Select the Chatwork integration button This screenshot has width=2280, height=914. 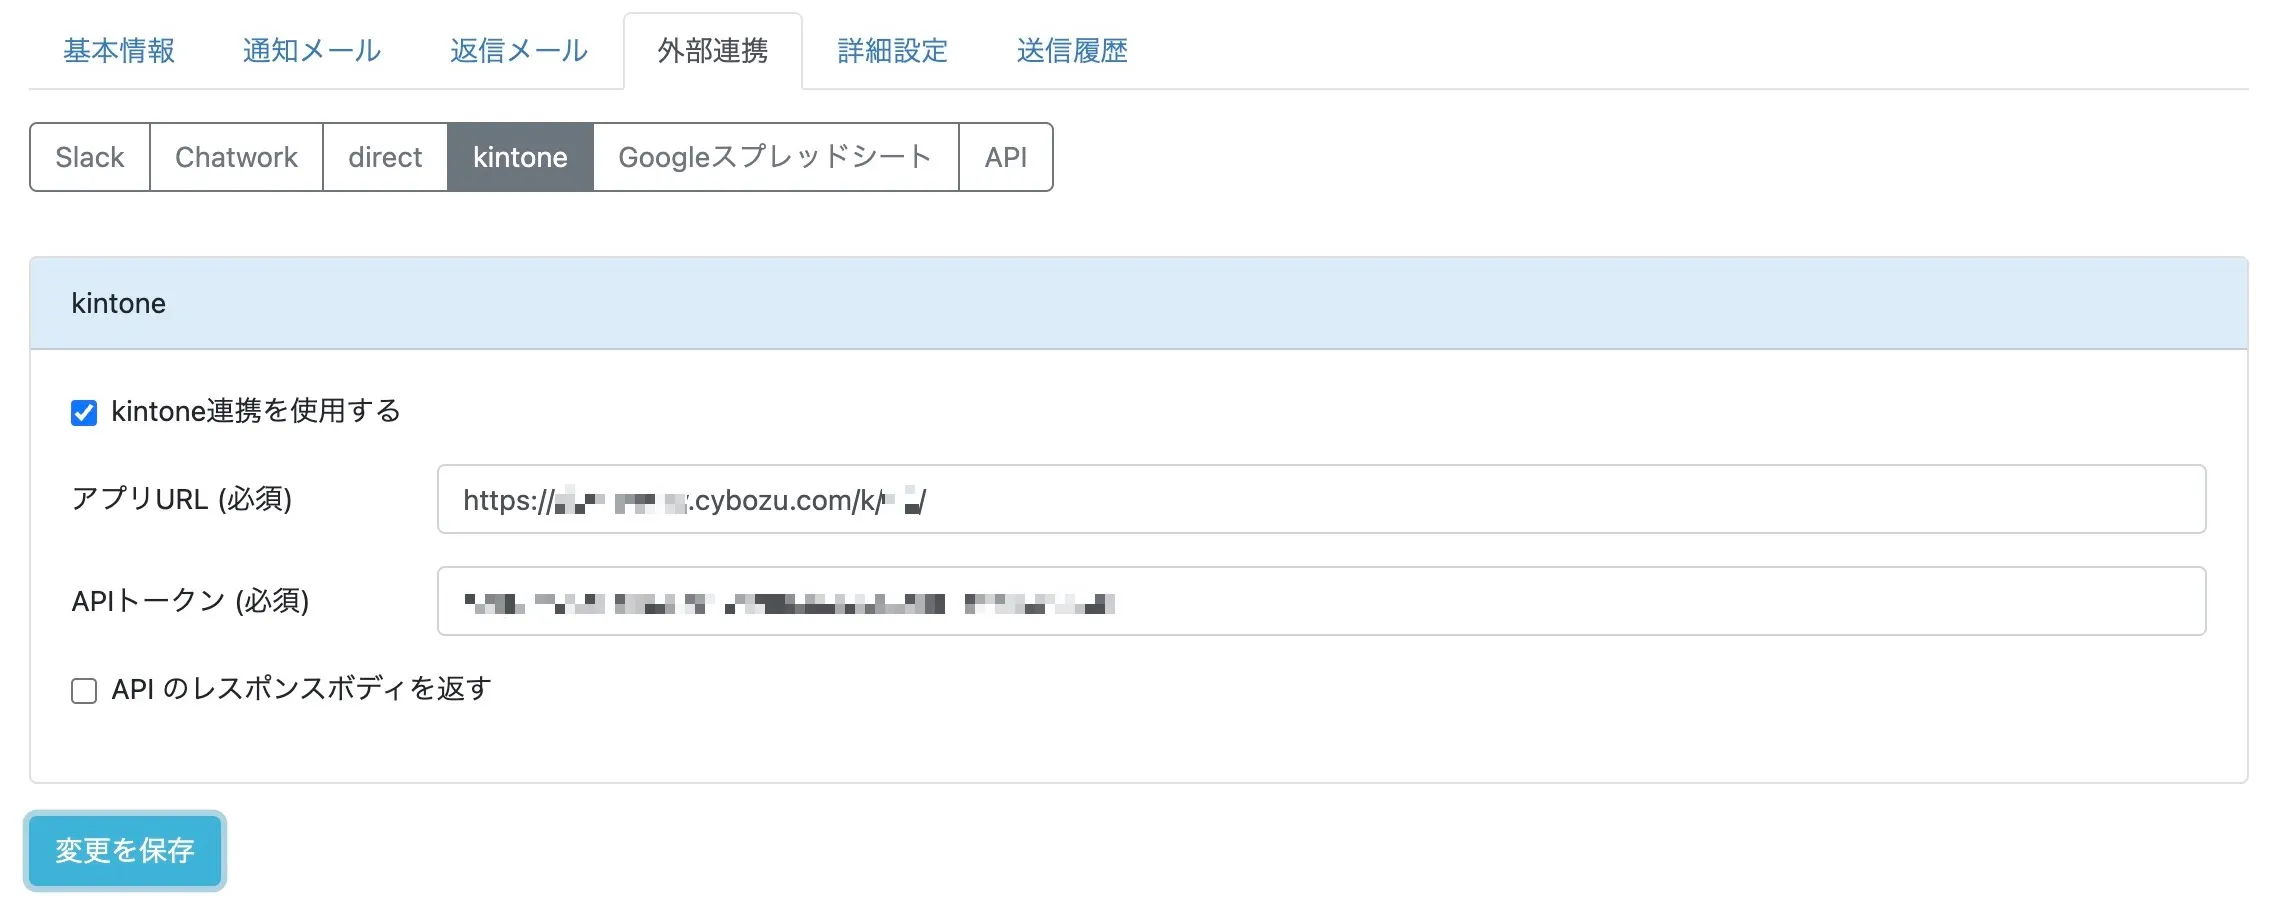click(236, 157)
